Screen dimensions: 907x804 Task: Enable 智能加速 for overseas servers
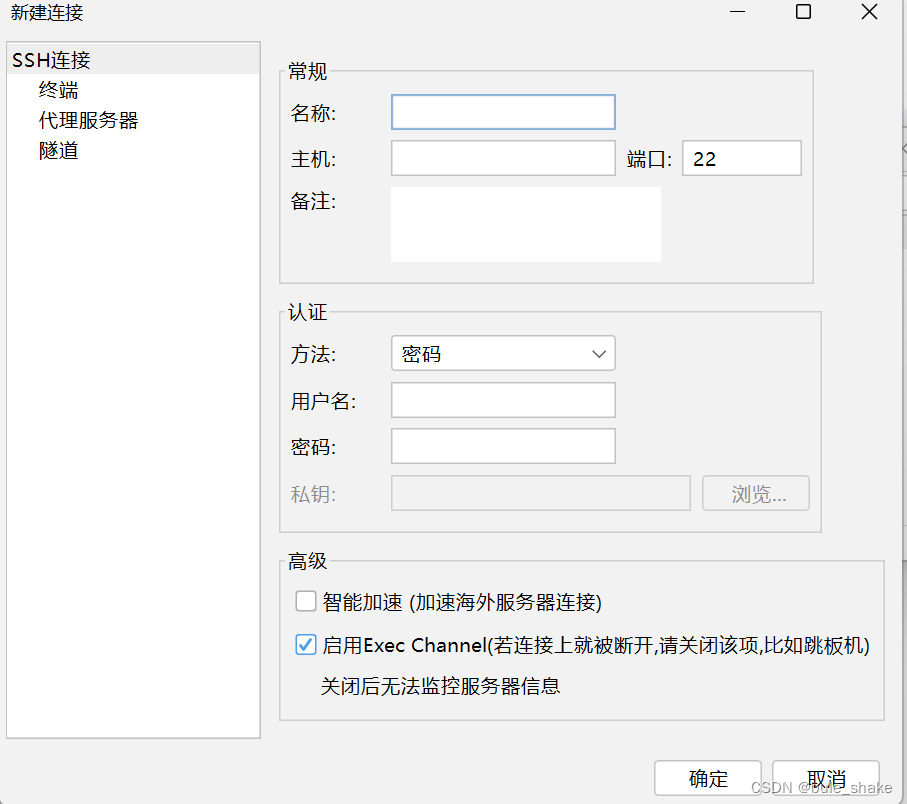pos(305,601)
